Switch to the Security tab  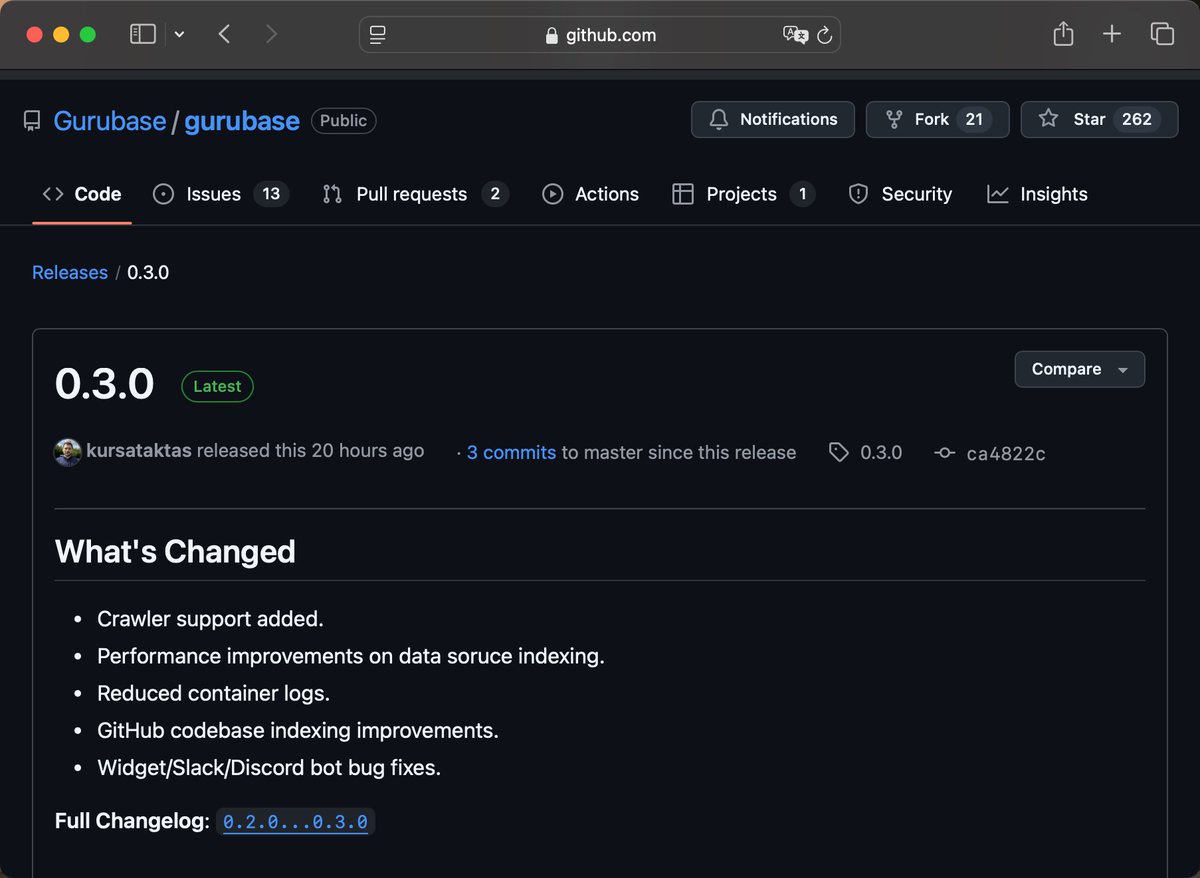coord(900,194)
